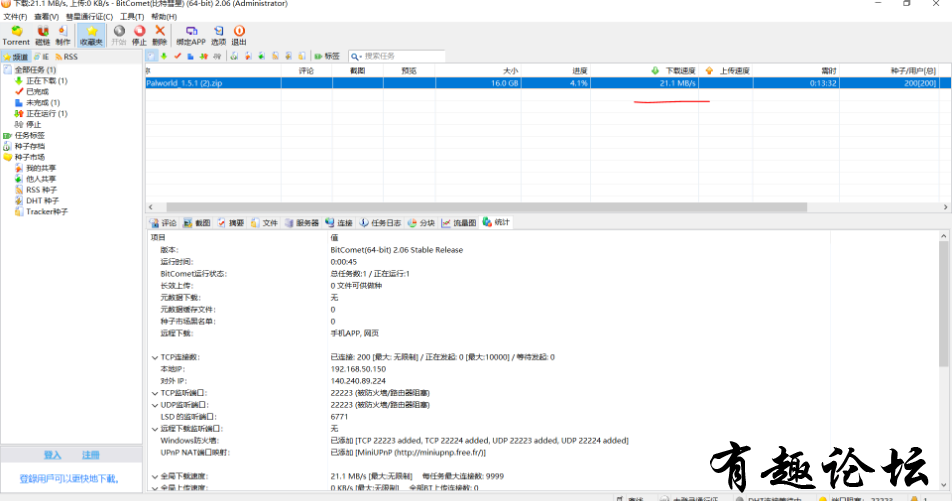Screen dimensions: 952x501
Task: Click the statistics panel vertical scrollbar
Action: (943, 304)
